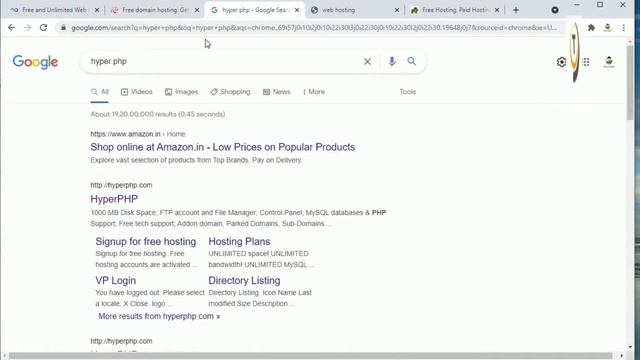Click into the 'hyper php' search field
Viewport: 640px width, 360px height.
224,61
